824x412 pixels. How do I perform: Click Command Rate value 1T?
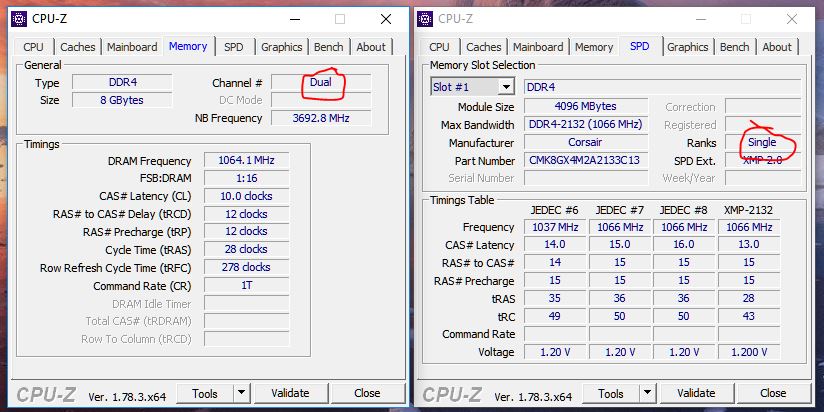246,285
